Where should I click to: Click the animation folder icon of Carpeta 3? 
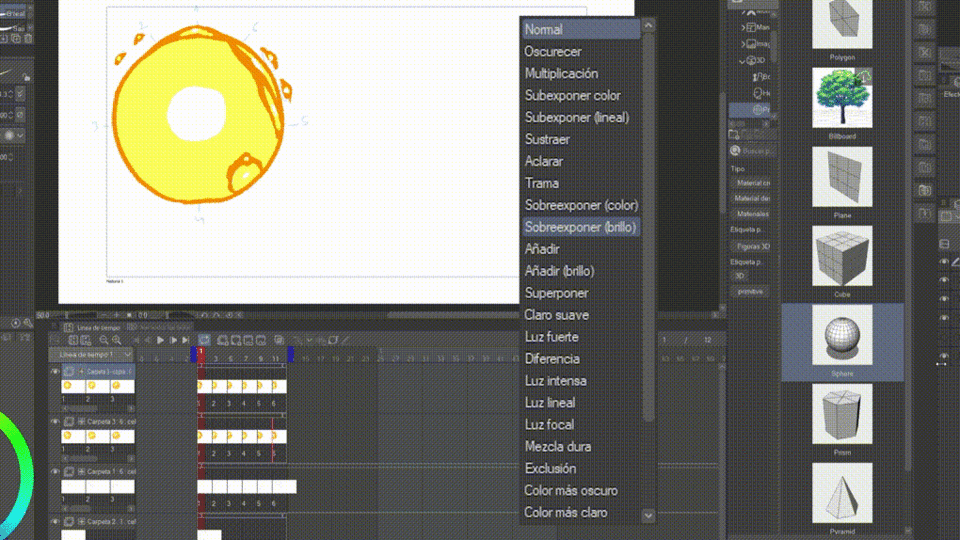pos(69,422)
